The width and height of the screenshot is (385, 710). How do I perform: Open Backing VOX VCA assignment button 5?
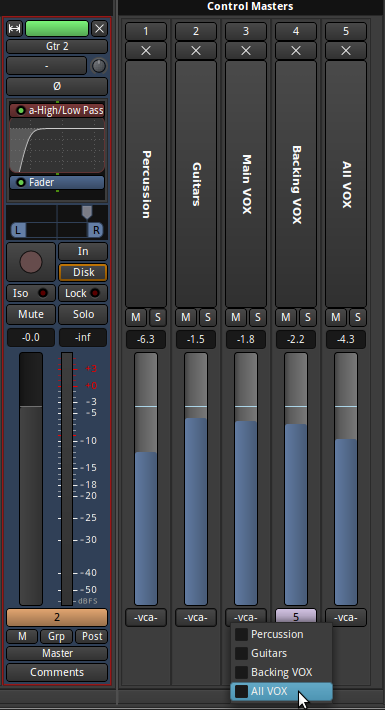tap(296, 617)
